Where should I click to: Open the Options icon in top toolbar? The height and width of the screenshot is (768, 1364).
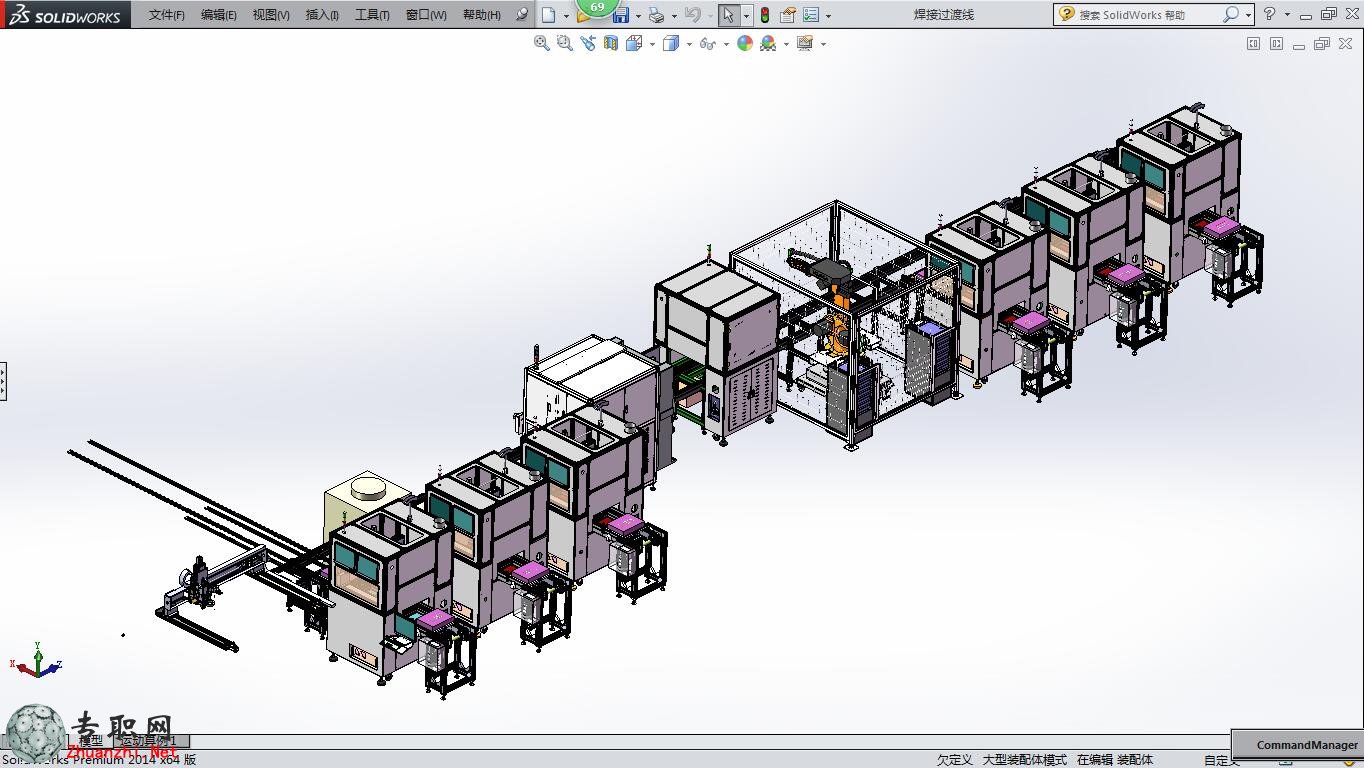point(811,15)
